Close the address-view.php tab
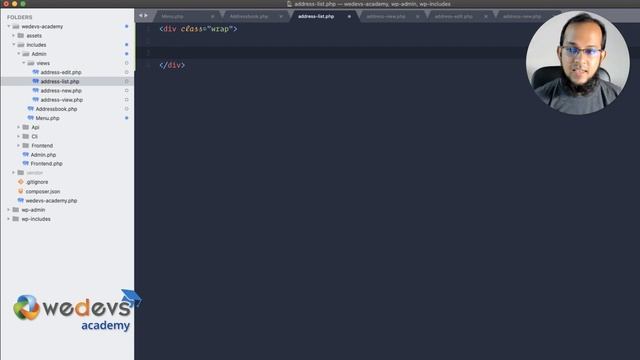The width and height of the screenshot is (640, 360). [418, 16]
